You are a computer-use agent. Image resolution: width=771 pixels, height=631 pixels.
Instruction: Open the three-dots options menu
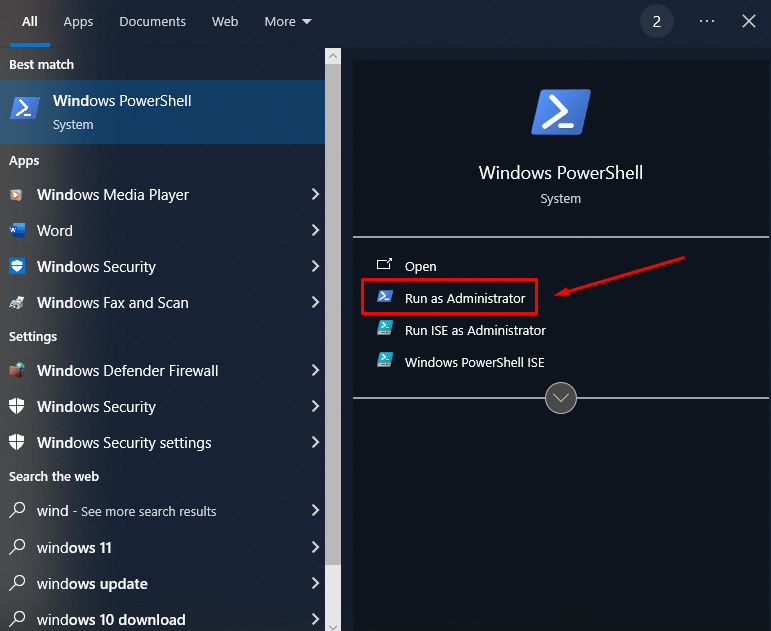click(707, 21)
